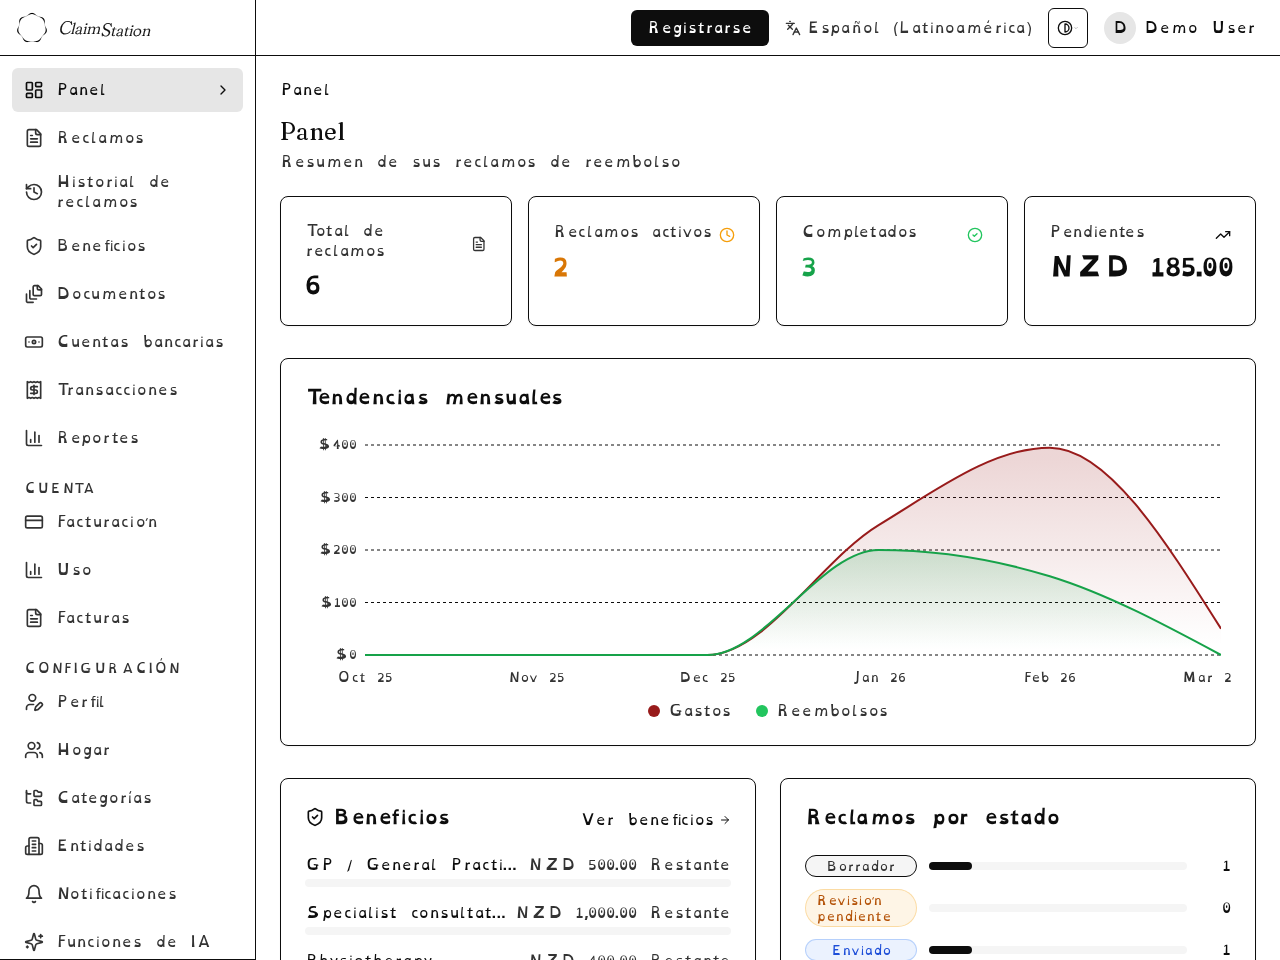The image size is (1280, 960).
Task: Click the Uso chart icon
Action: [34, 570]
